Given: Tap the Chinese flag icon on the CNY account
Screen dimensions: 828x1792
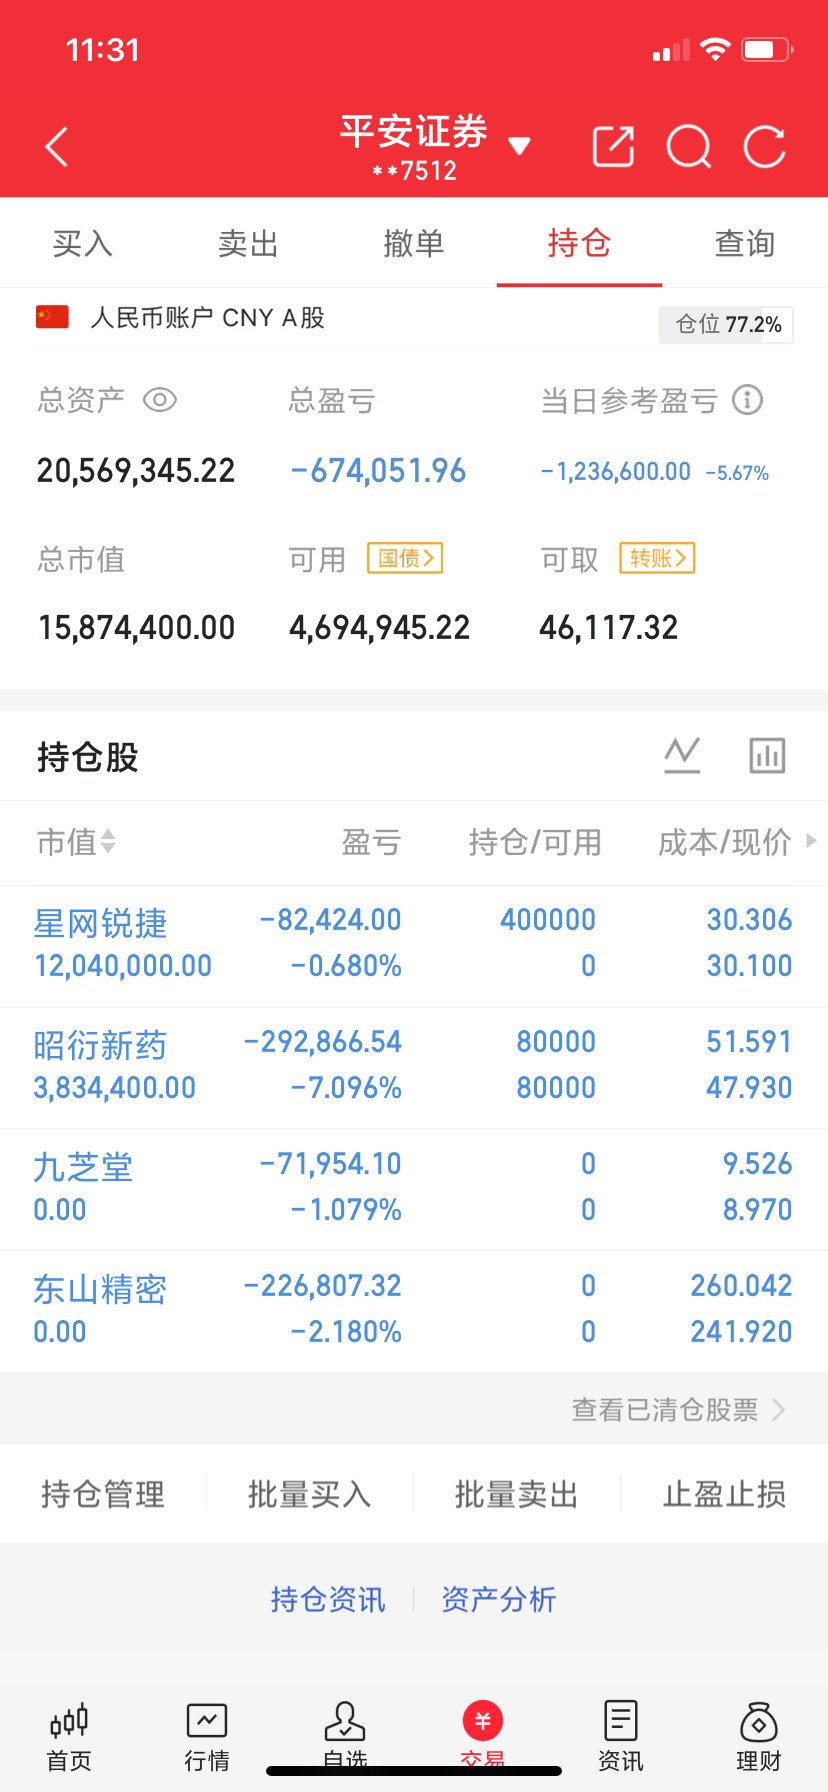Looking at the screenshot, I should click(x=52, y=317).
